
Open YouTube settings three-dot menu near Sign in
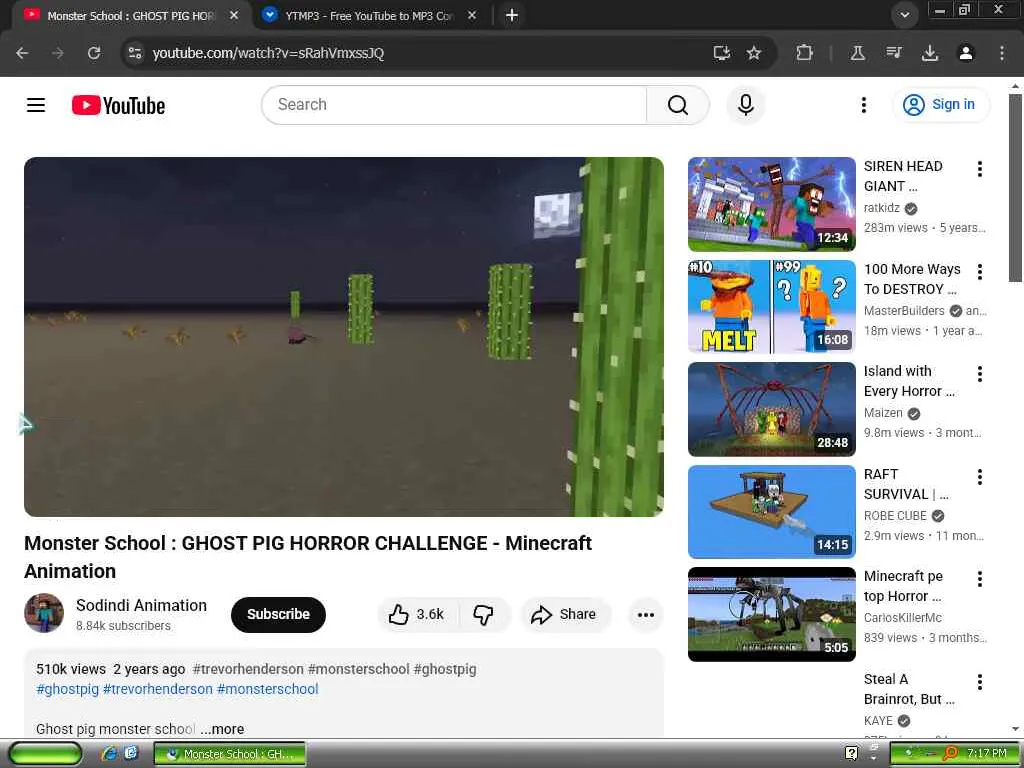tap(863, 104)
